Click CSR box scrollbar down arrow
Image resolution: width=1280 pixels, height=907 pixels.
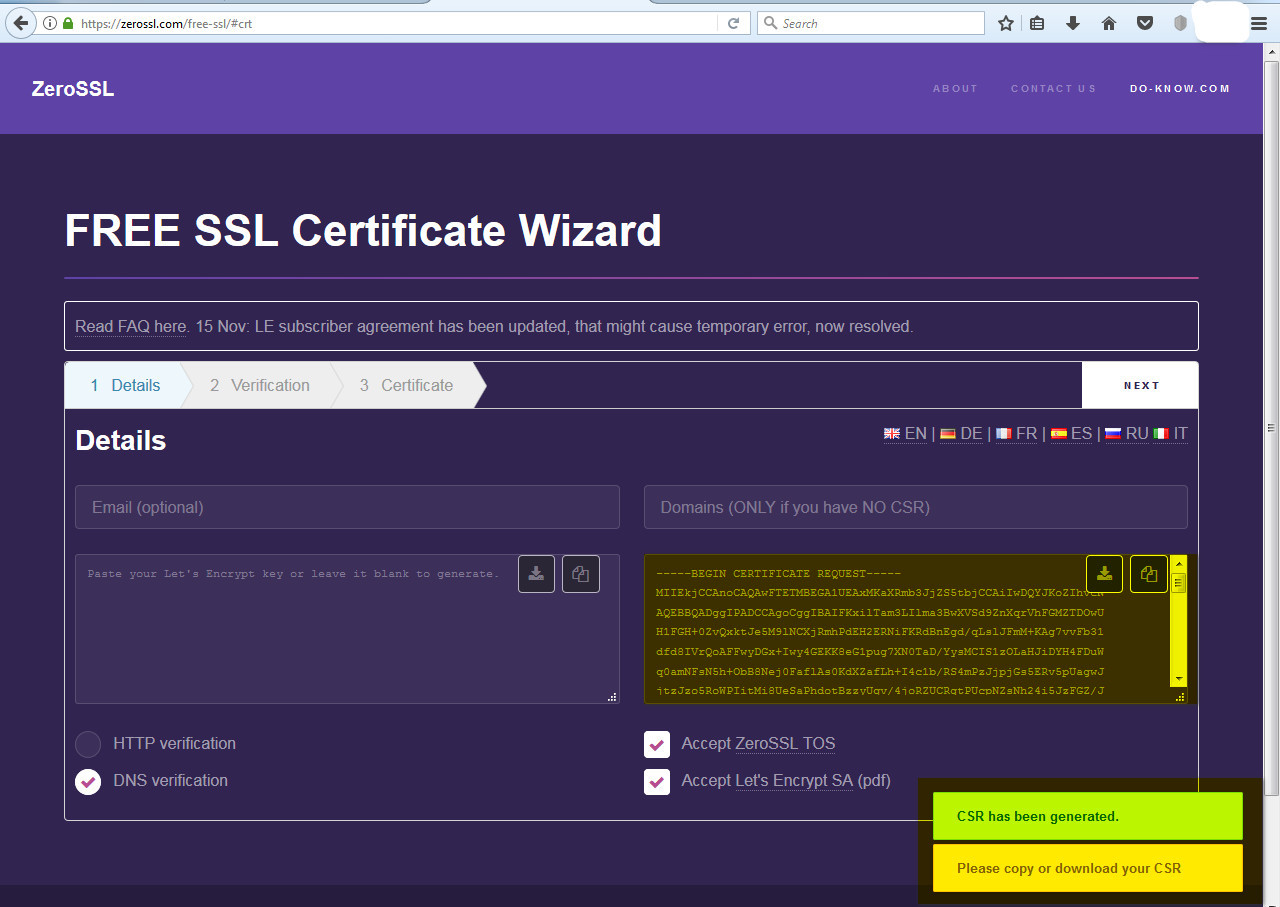pyautogui.click(x=1179, y=680)
